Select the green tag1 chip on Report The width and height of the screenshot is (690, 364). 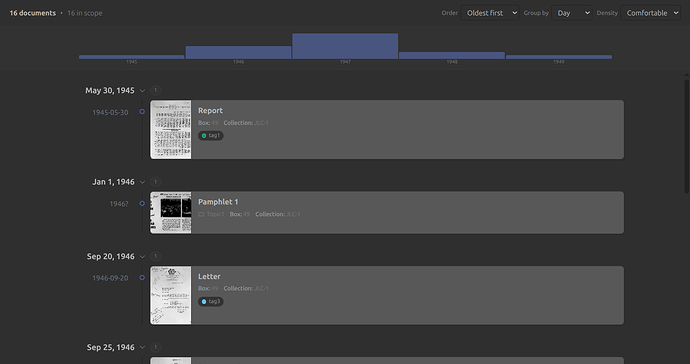(x=211, y=136)
